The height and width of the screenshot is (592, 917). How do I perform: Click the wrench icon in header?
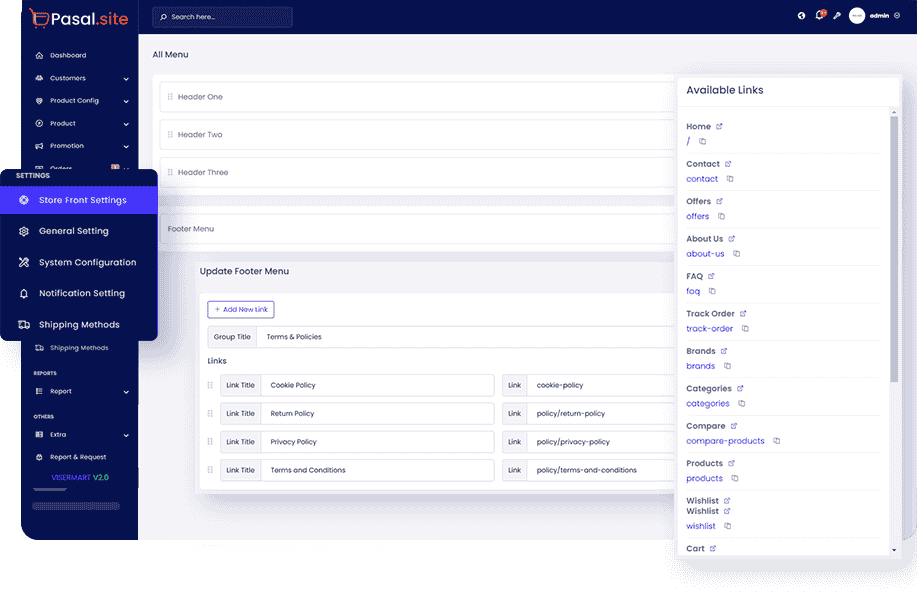[x=837, y=16]
